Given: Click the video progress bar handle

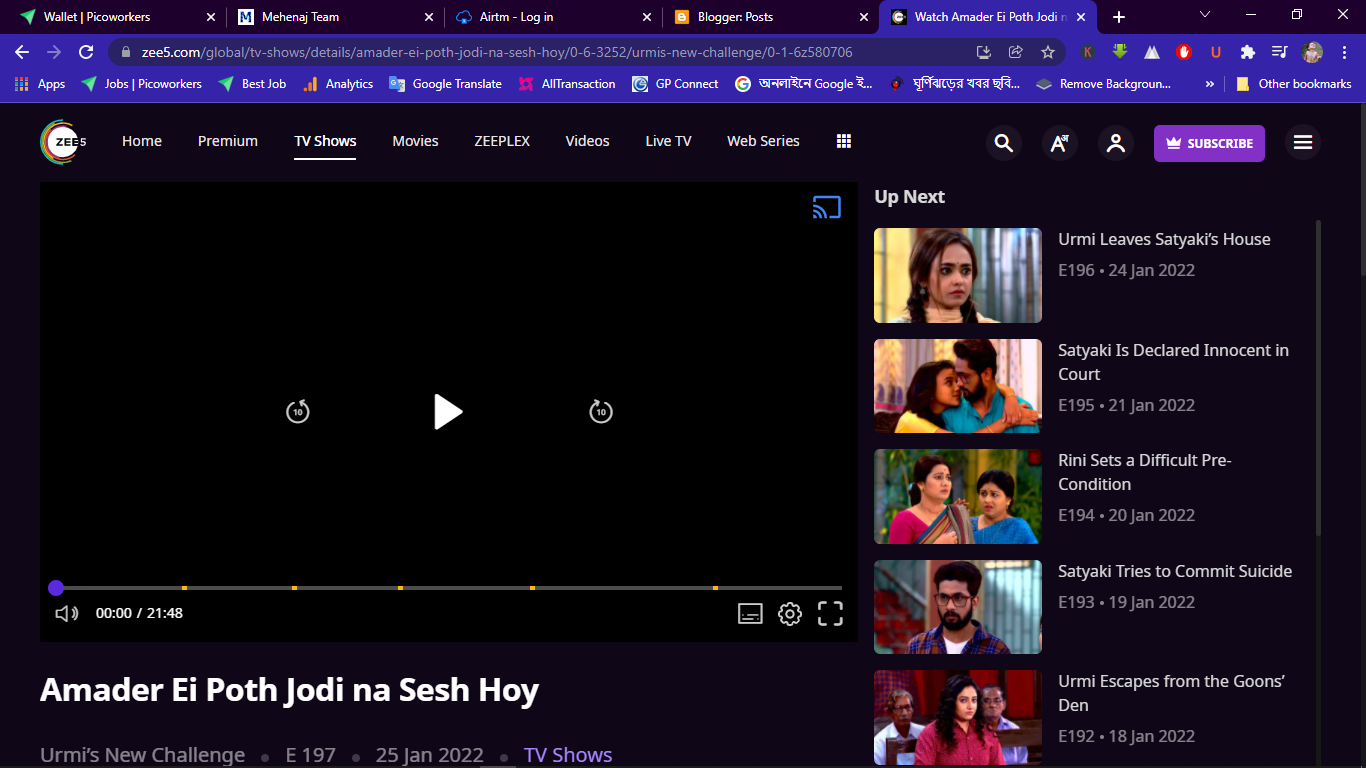Looking at the screenshot, I should pyautogui.click(x=56, y=588).
